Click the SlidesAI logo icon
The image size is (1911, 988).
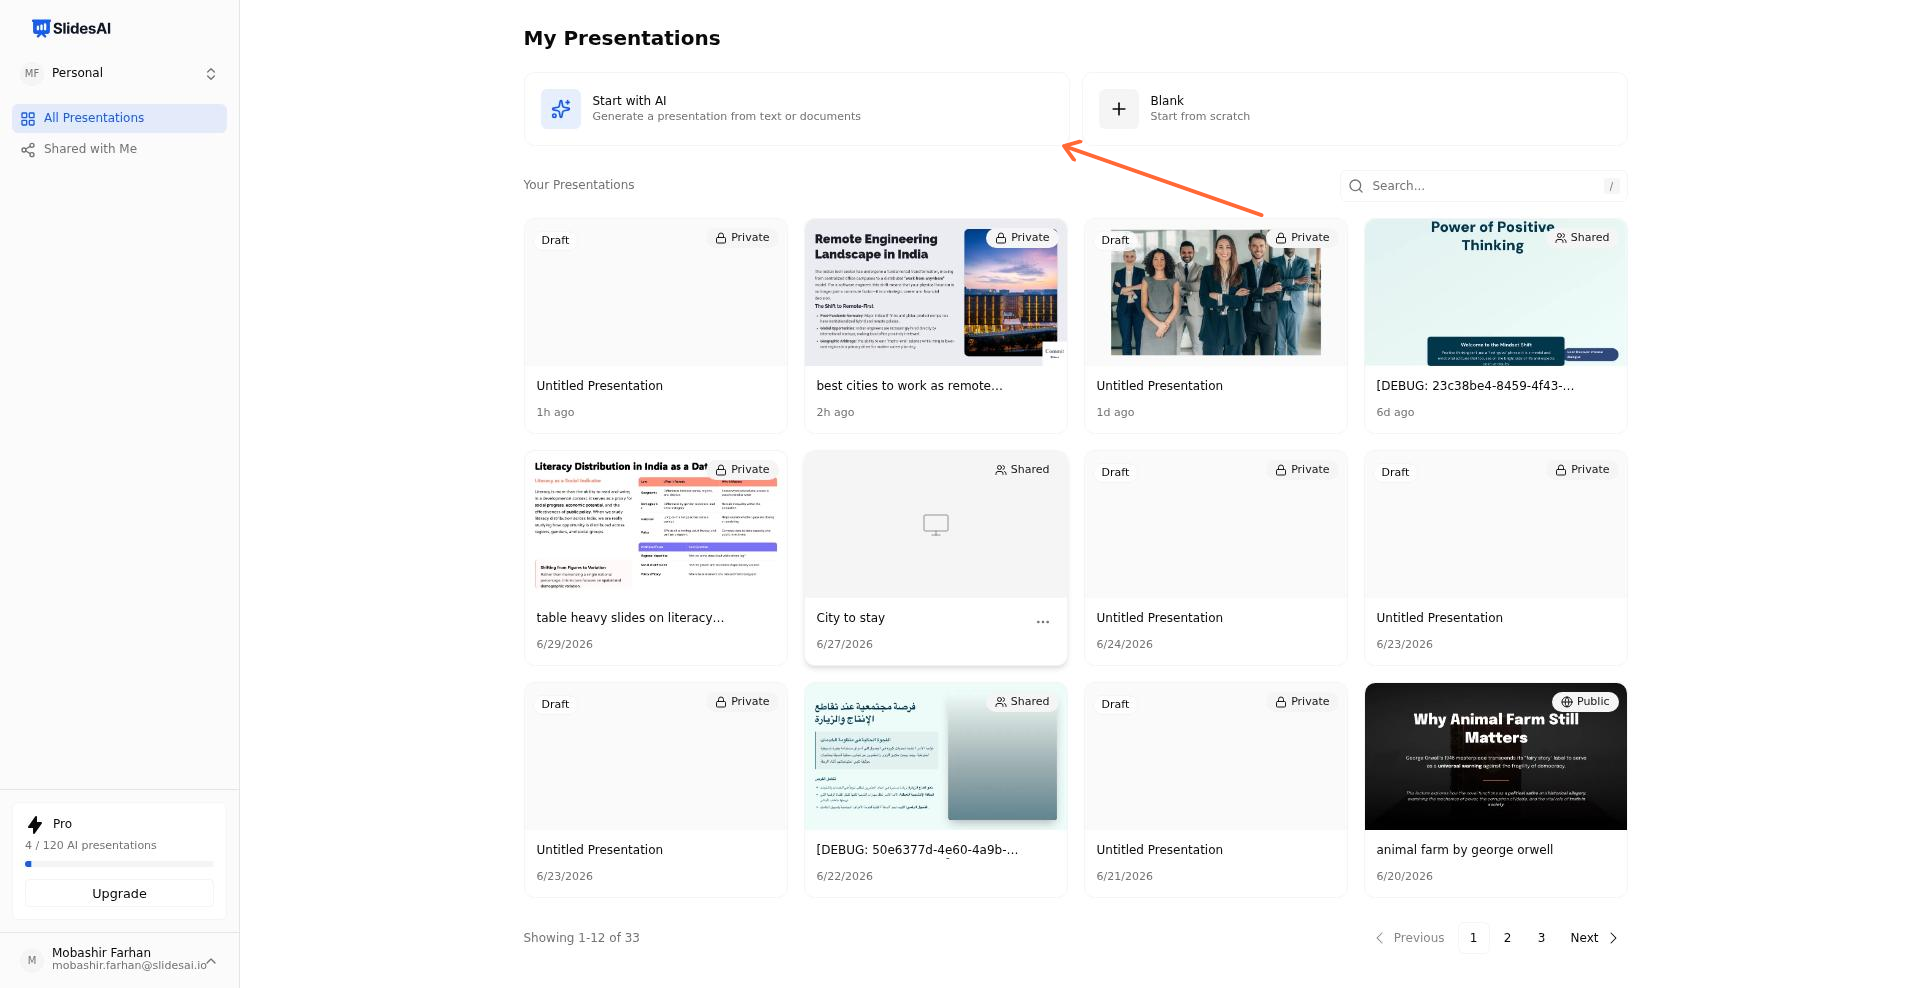pos(41,28)
